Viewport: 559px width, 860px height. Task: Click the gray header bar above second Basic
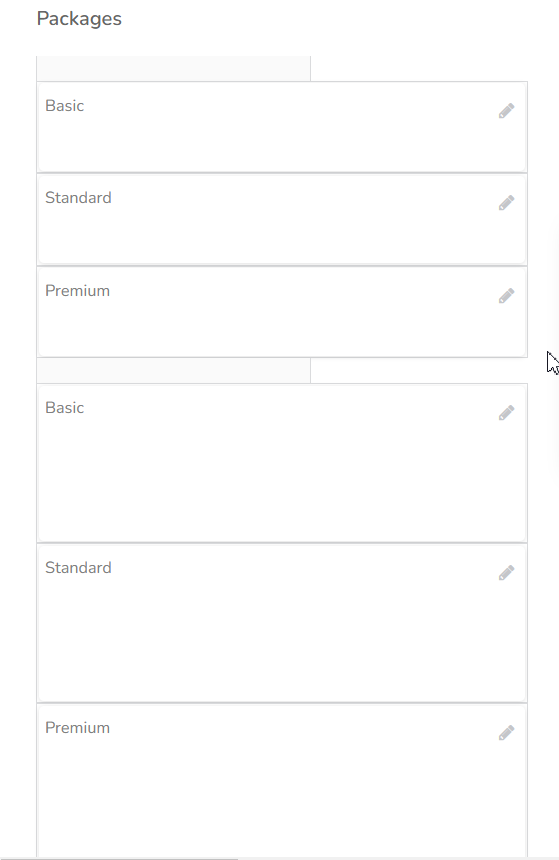coord(173,371)
